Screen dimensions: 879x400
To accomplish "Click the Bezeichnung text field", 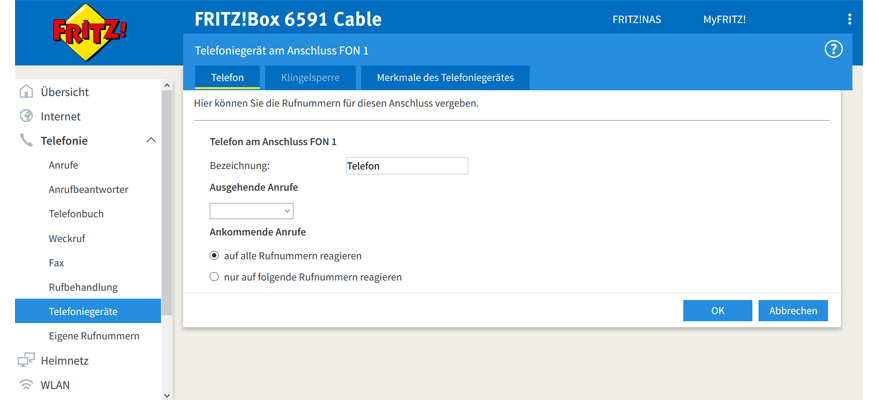I will click(405, 166).
